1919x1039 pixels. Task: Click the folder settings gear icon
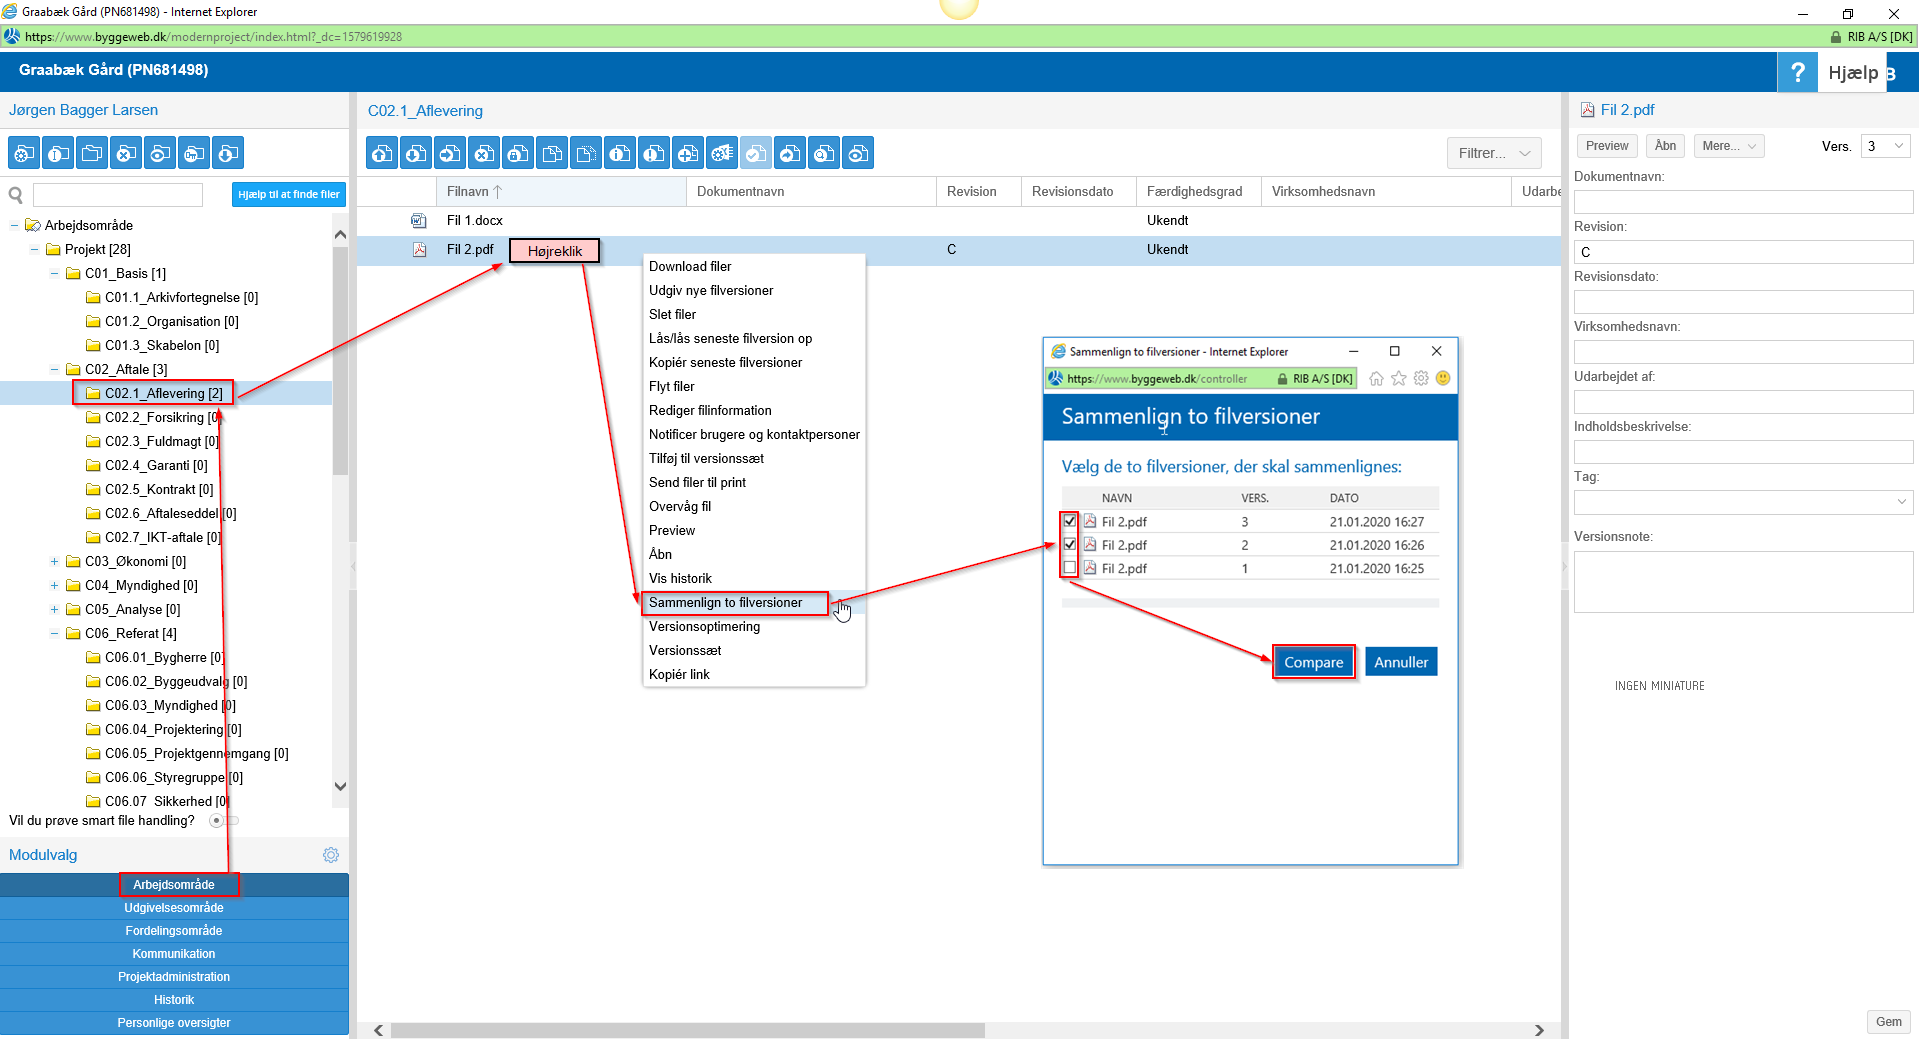click(24, 153)
